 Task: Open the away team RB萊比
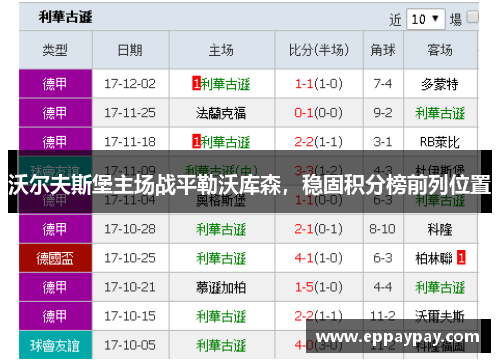click(x=440, y=142)
